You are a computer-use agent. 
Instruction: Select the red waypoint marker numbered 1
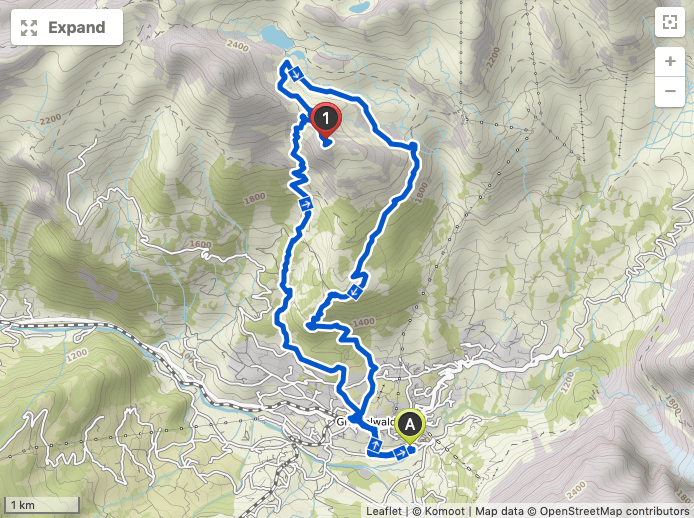click(326, 120)
